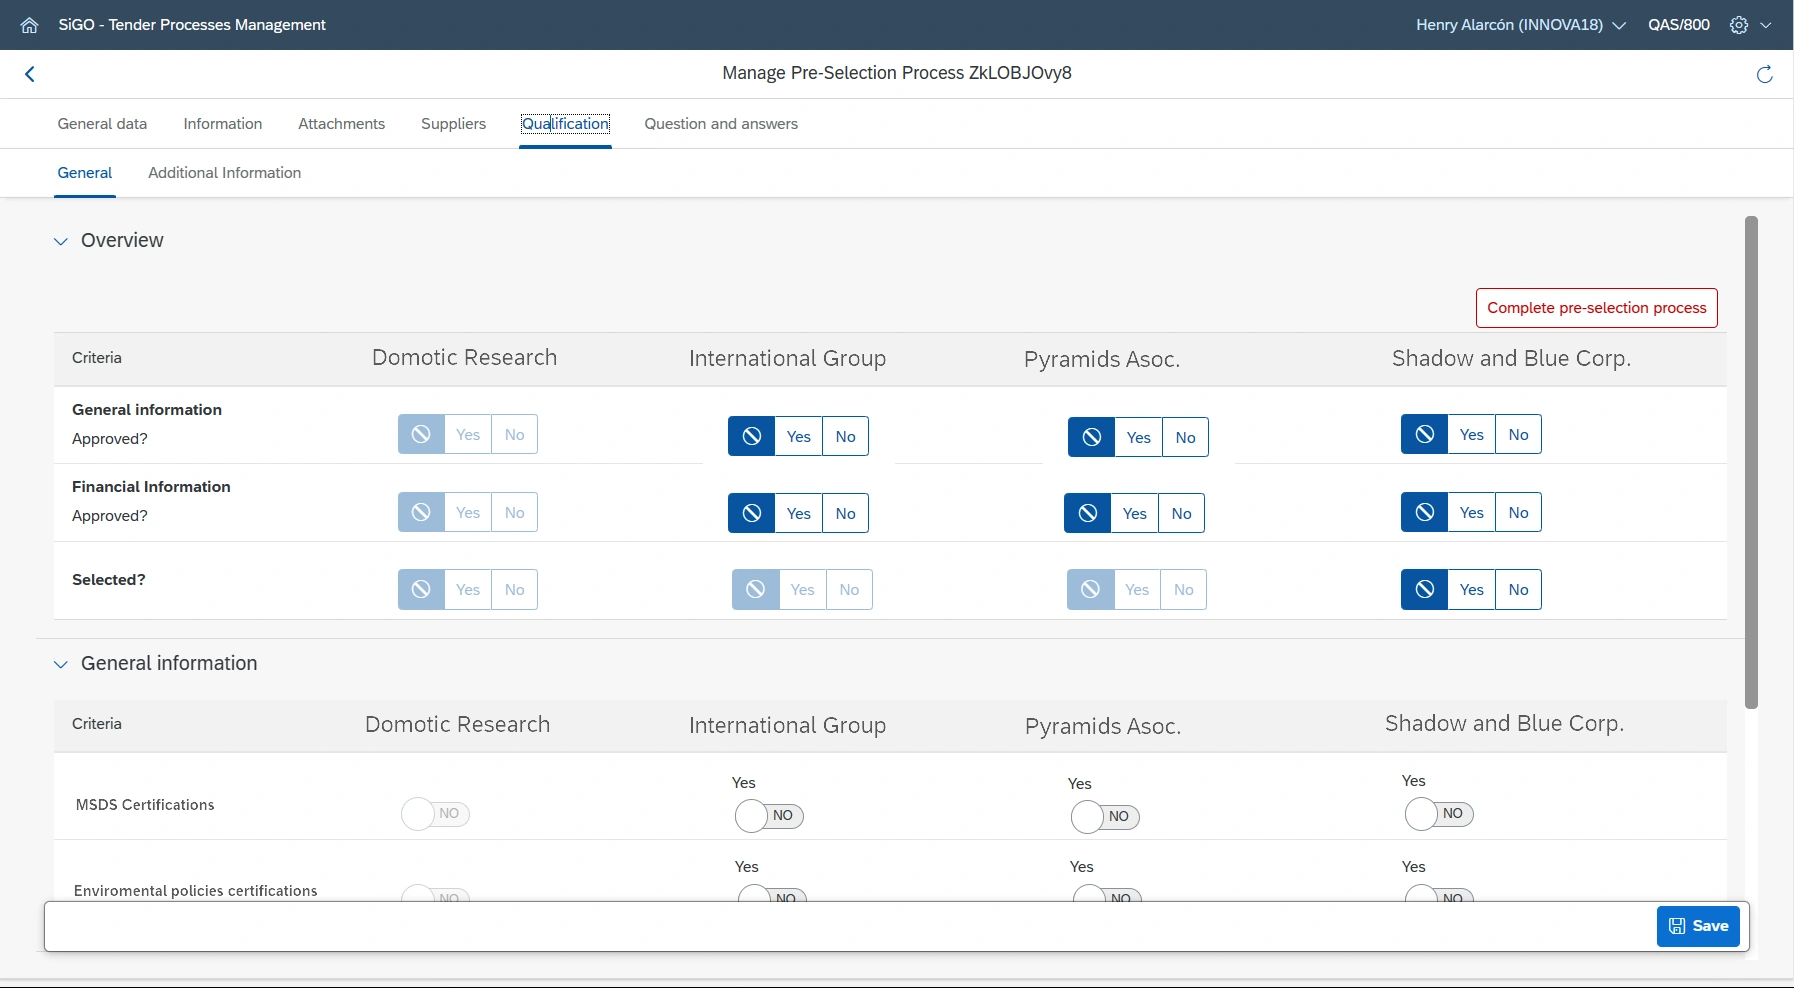Toggle MSDS Certifications switch for Pyramids Asoc.
The width and height of the screenshot is (1794, 988).
[1105, 817]
